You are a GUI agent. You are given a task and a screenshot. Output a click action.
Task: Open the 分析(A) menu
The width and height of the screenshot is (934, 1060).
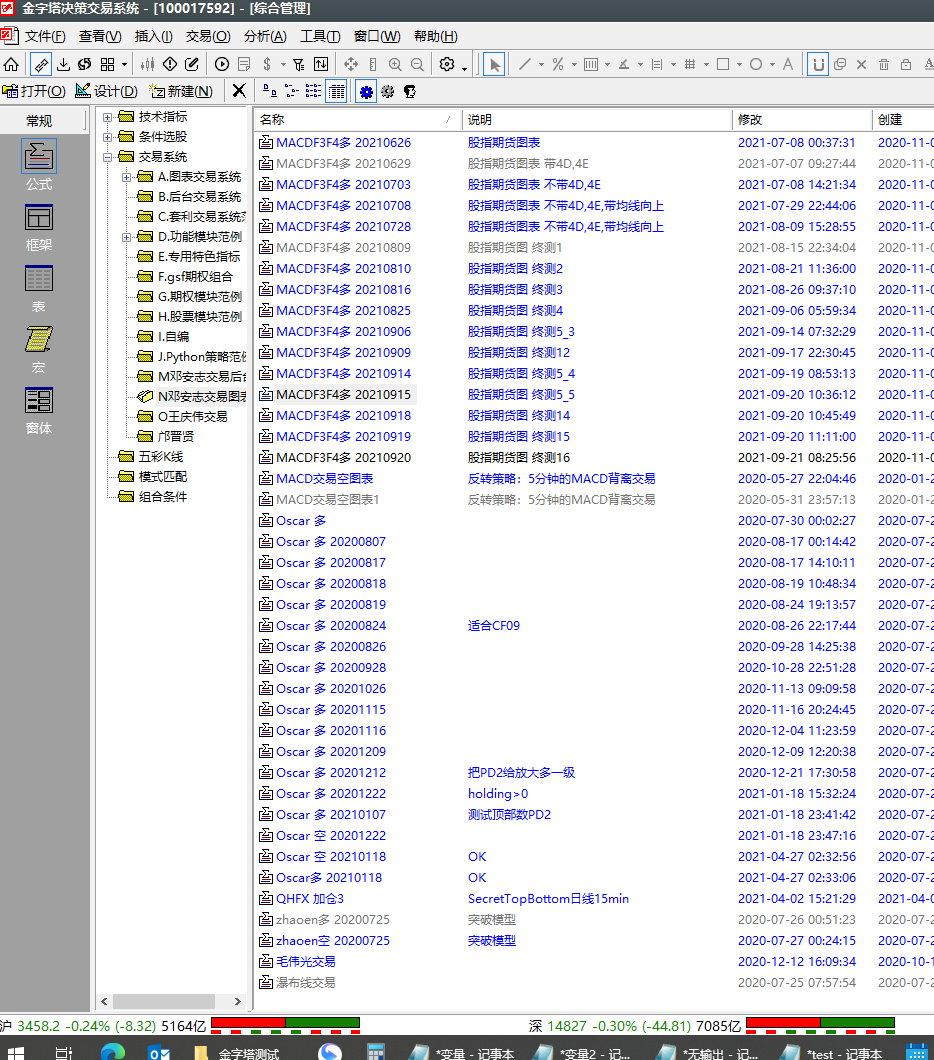point(265,37)
